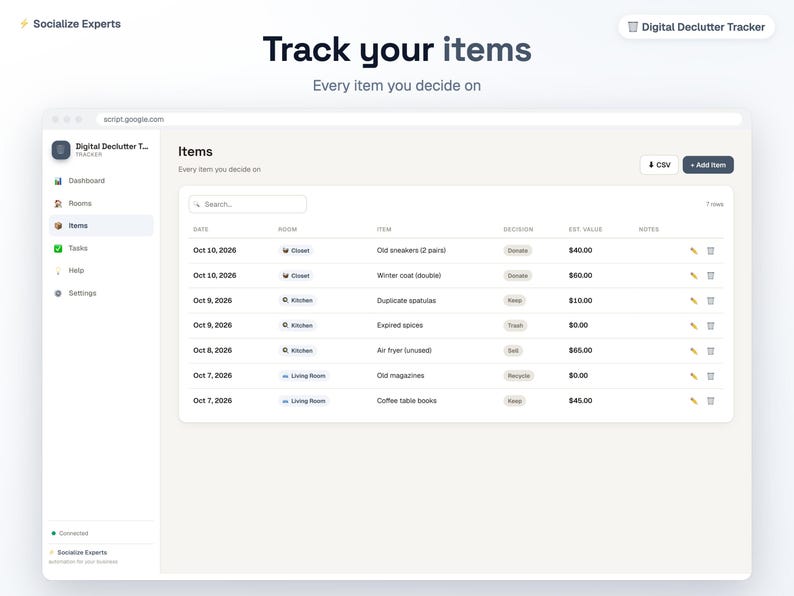
Task: Click the Settings gear icon
Action: tap(58, 293)
